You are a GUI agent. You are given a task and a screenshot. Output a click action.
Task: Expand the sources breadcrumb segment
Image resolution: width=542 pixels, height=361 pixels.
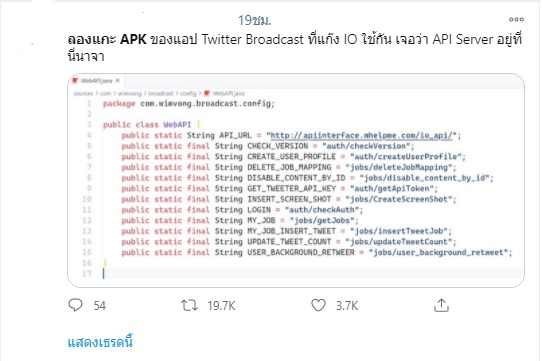click(x=83, y=93)
